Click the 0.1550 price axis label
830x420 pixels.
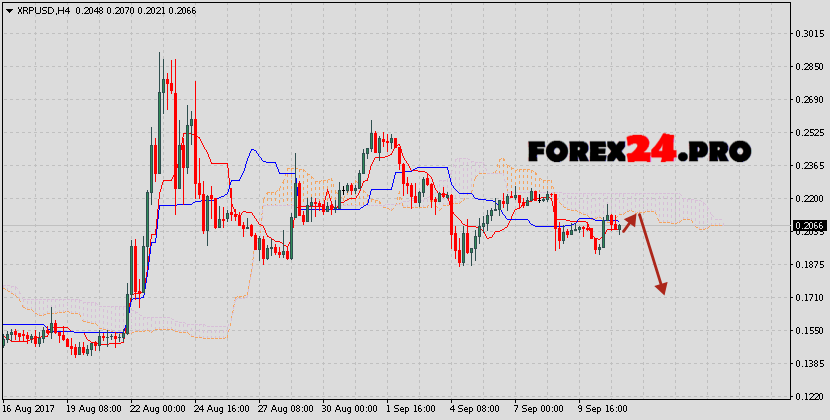(x=809, y=331)
